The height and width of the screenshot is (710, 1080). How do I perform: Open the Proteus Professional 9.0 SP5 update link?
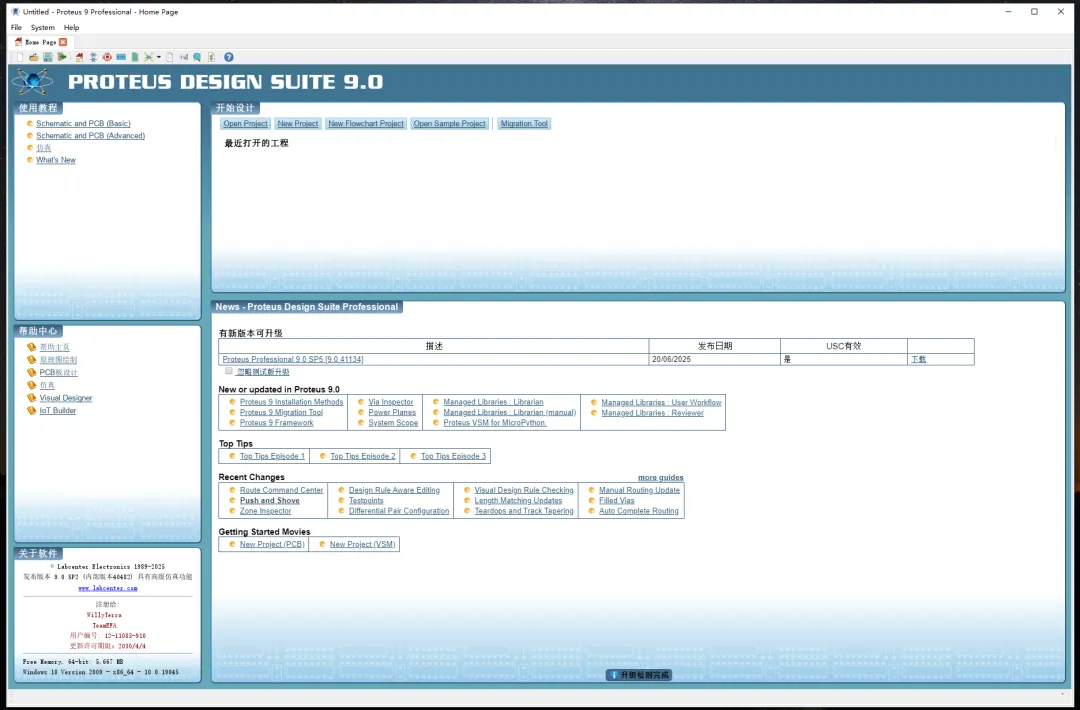(293, 359)
